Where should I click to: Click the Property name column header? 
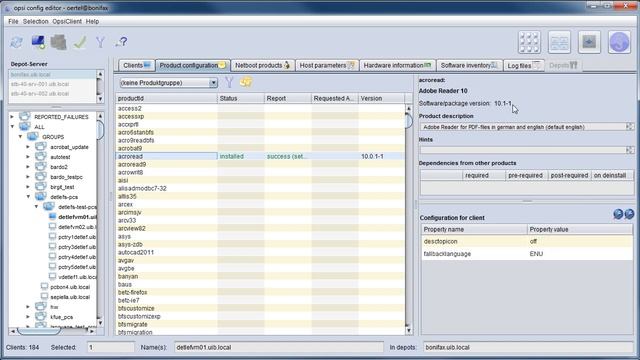pos(474,229)
